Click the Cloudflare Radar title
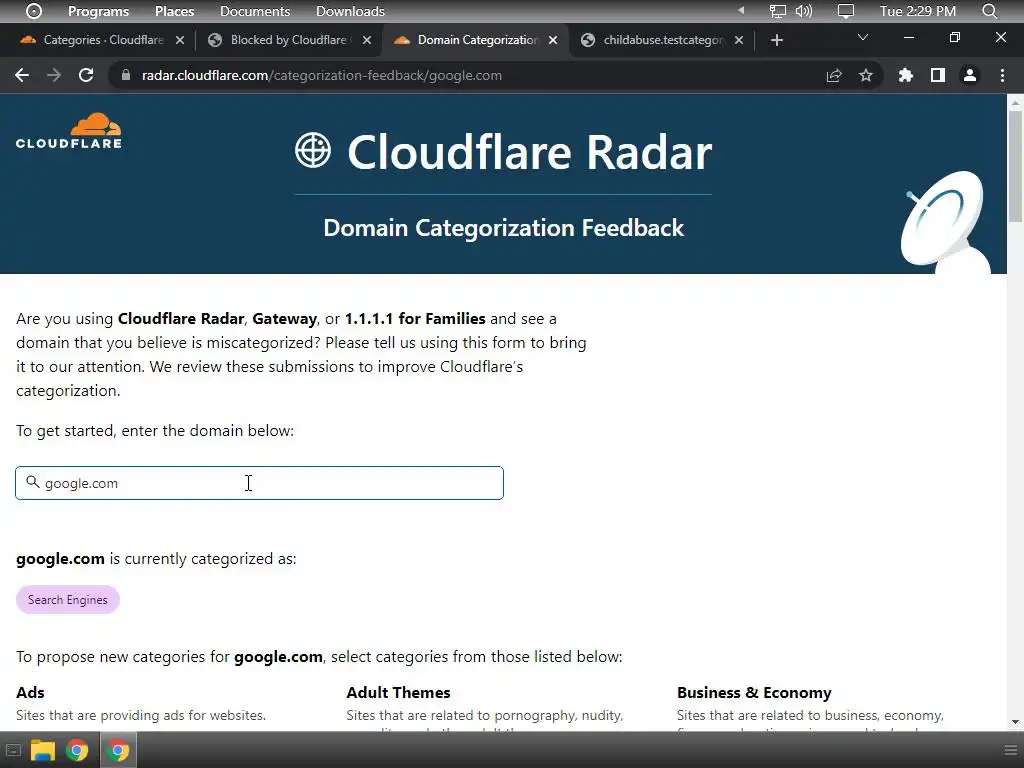The image size is (1024, 768). click(x=530, y=152)
